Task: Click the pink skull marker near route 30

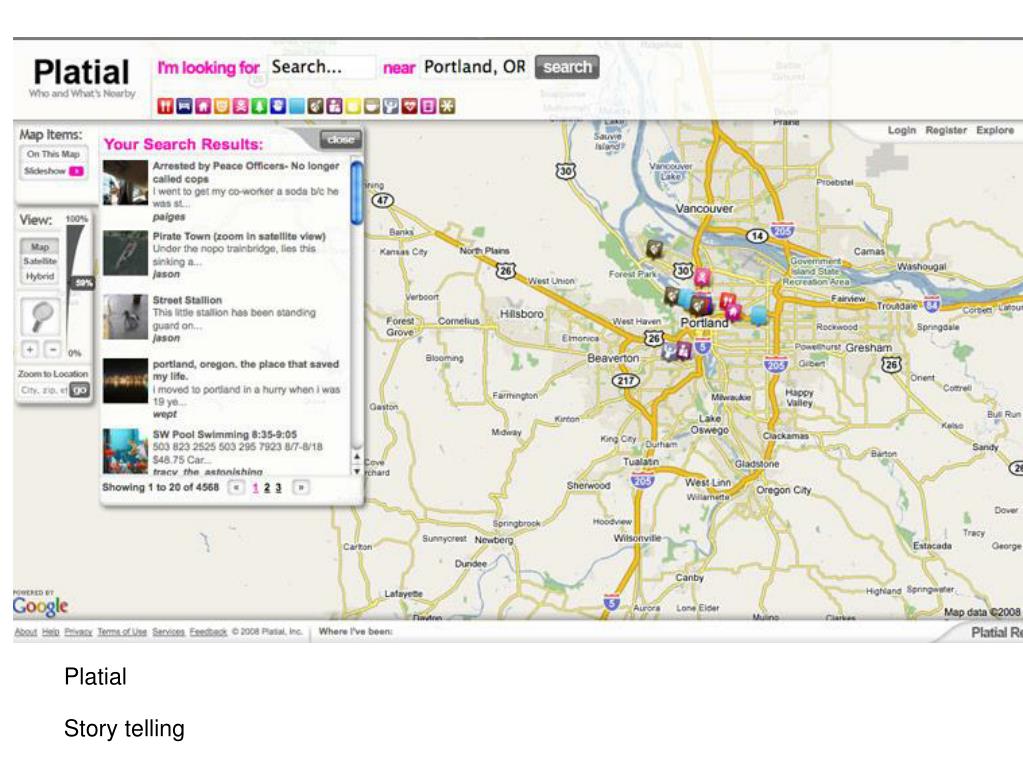Action: (701, 277)
